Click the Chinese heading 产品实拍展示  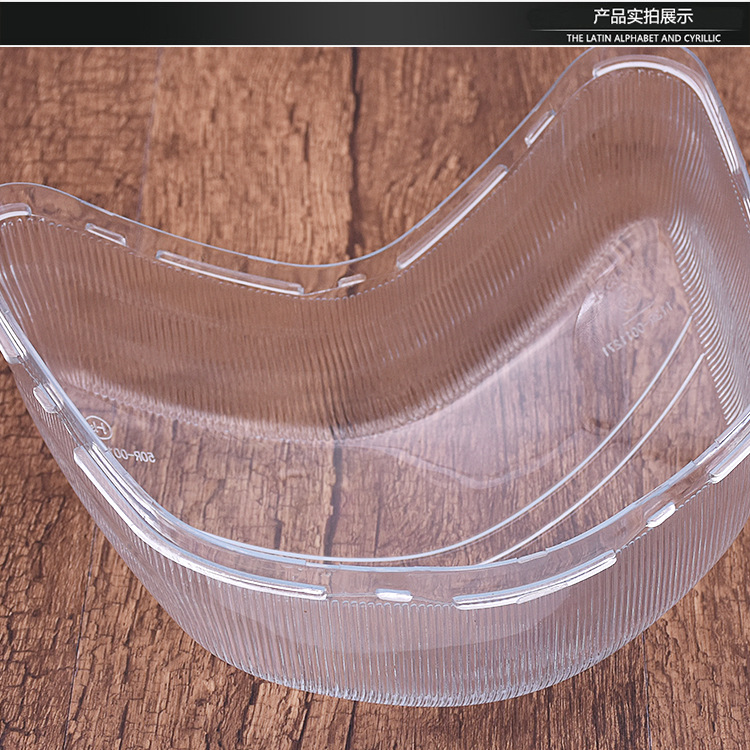tap(643, 17)
